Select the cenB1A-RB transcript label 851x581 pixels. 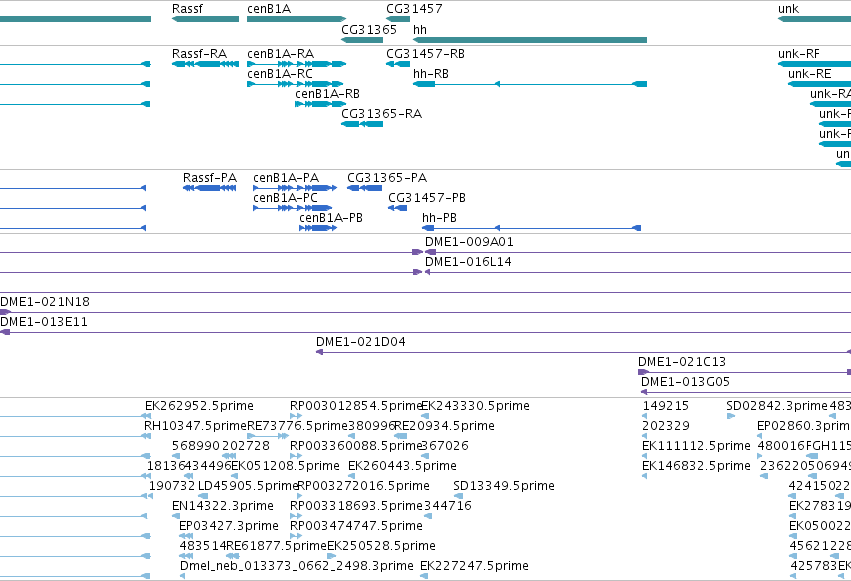point(327,94)
